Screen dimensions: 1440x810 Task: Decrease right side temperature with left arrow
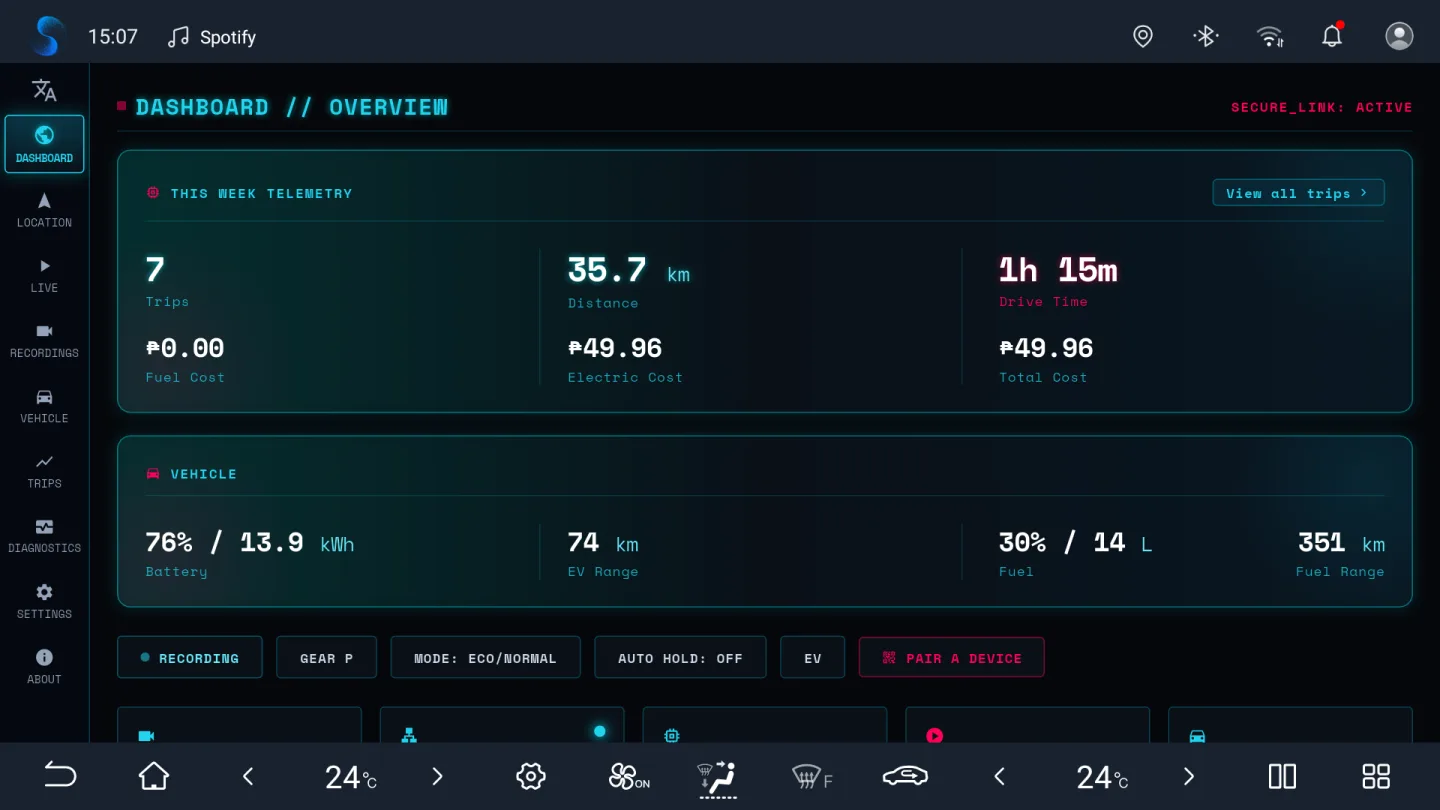(x=999, y=776)
